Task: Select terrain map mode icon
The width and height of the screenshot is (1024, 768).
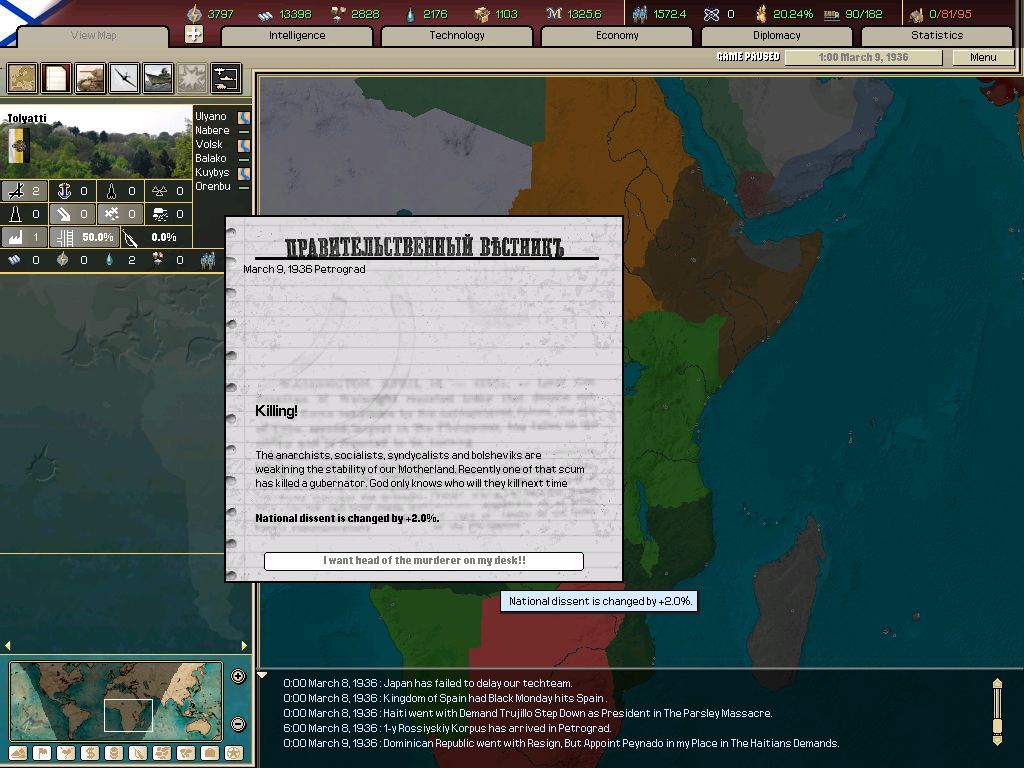Action: [x=18, y=753]
